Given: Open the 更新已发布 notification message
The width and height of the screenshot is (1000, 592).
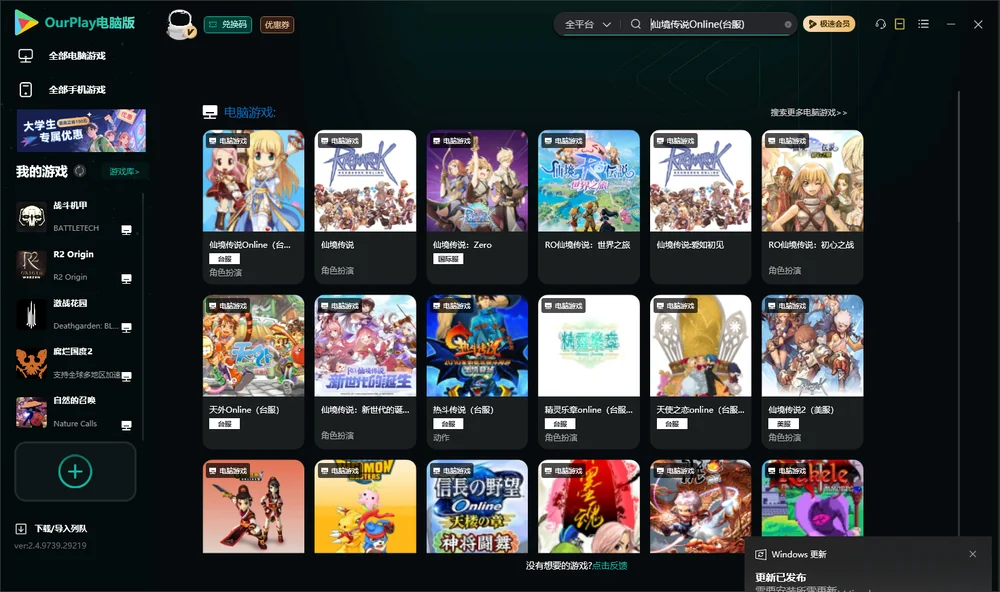Looking at the screenshot, I should 781,577.
